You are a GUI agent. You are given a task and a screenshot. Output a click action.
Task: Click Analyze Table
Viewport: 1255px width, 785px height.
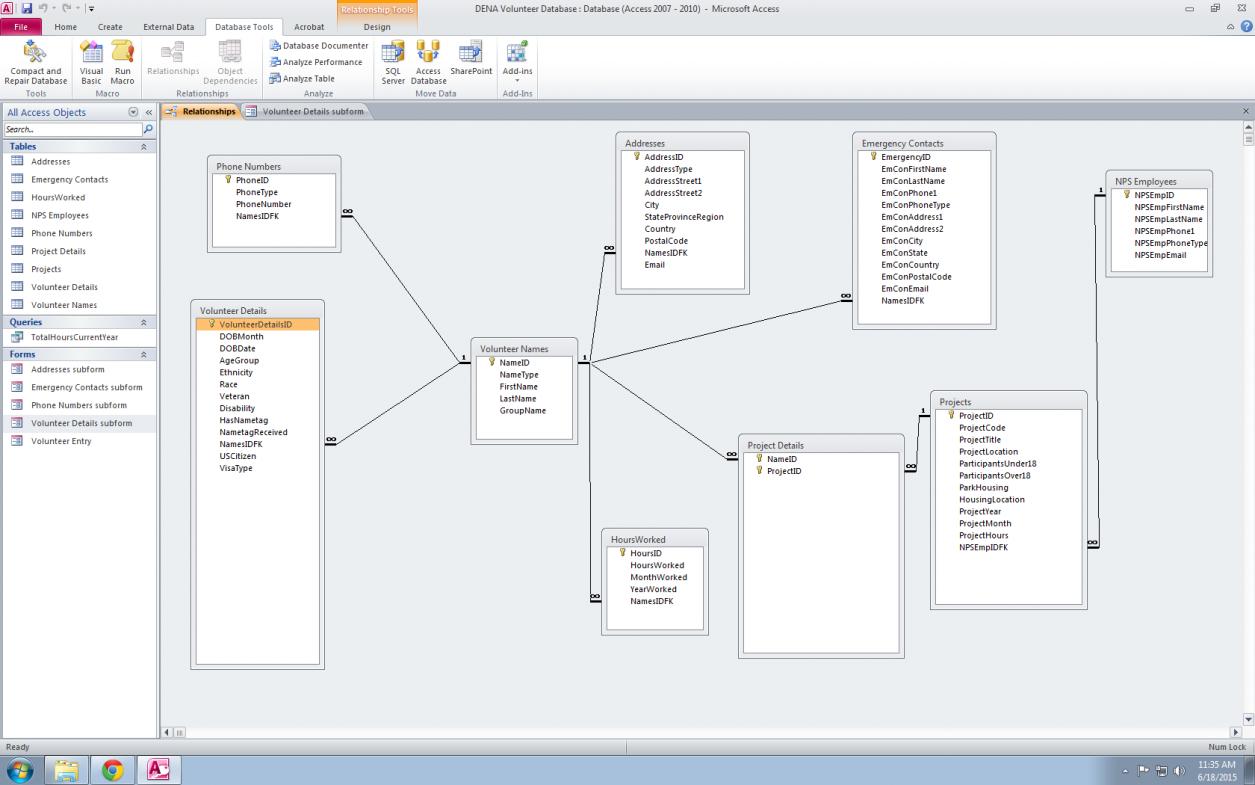[x=301, y=78]
